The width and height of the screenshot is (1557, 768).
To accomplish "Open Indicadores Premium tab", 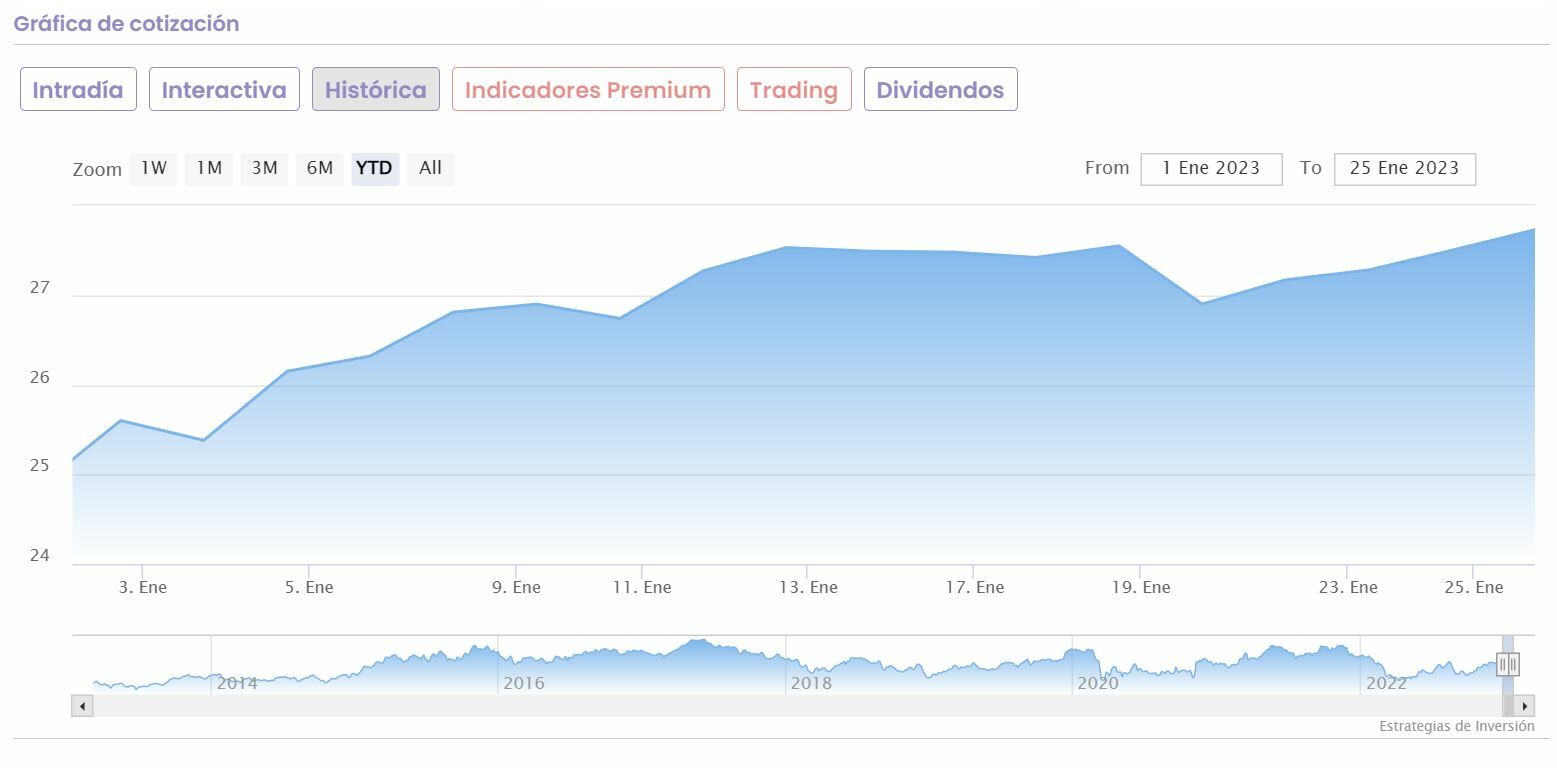I will (588, 90).
